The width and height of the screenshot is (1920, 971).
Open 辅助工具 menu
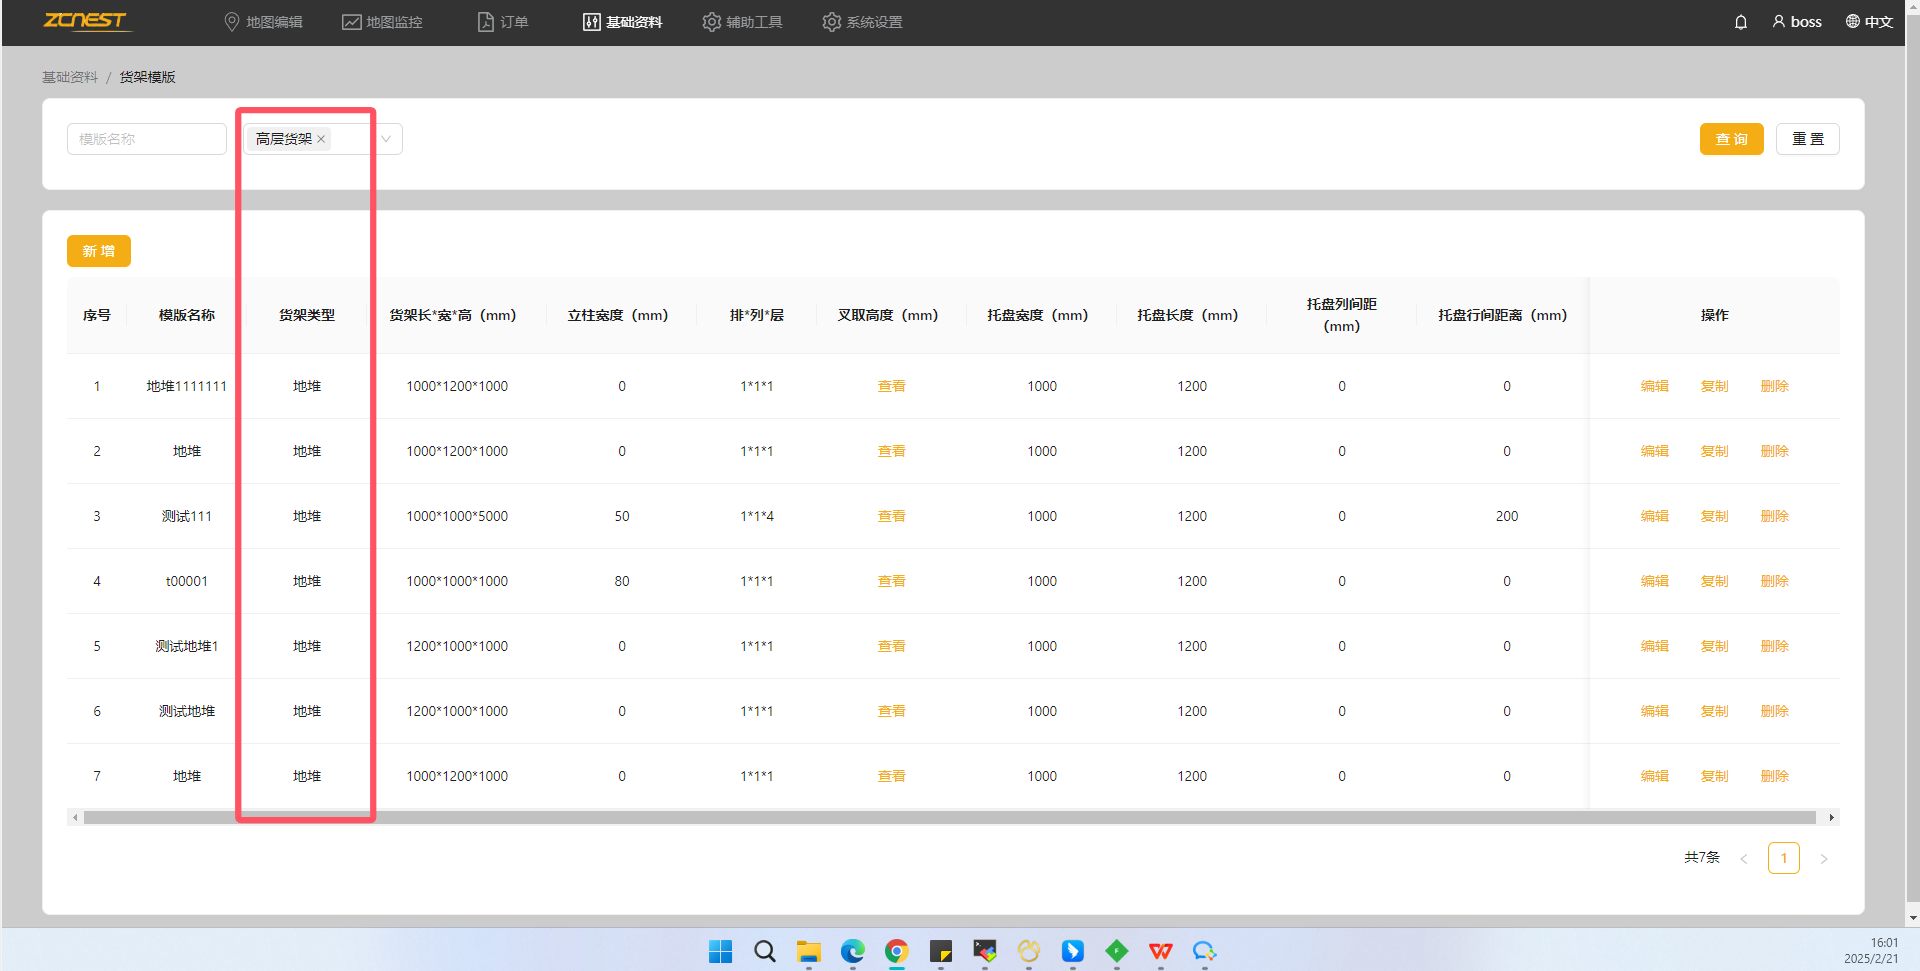point(743,22)
